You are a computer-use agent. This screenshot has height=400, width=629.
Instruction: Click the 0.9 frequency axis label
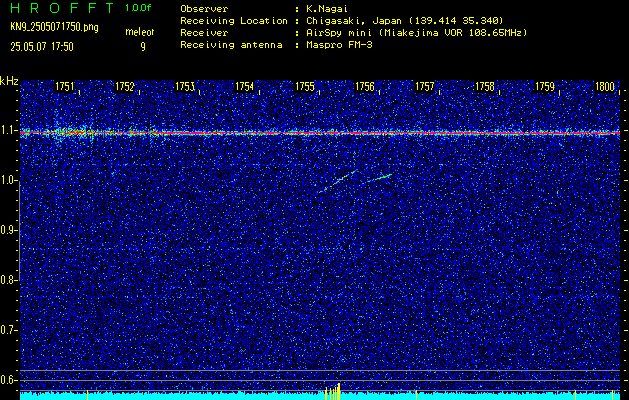[x=8, y=231]
